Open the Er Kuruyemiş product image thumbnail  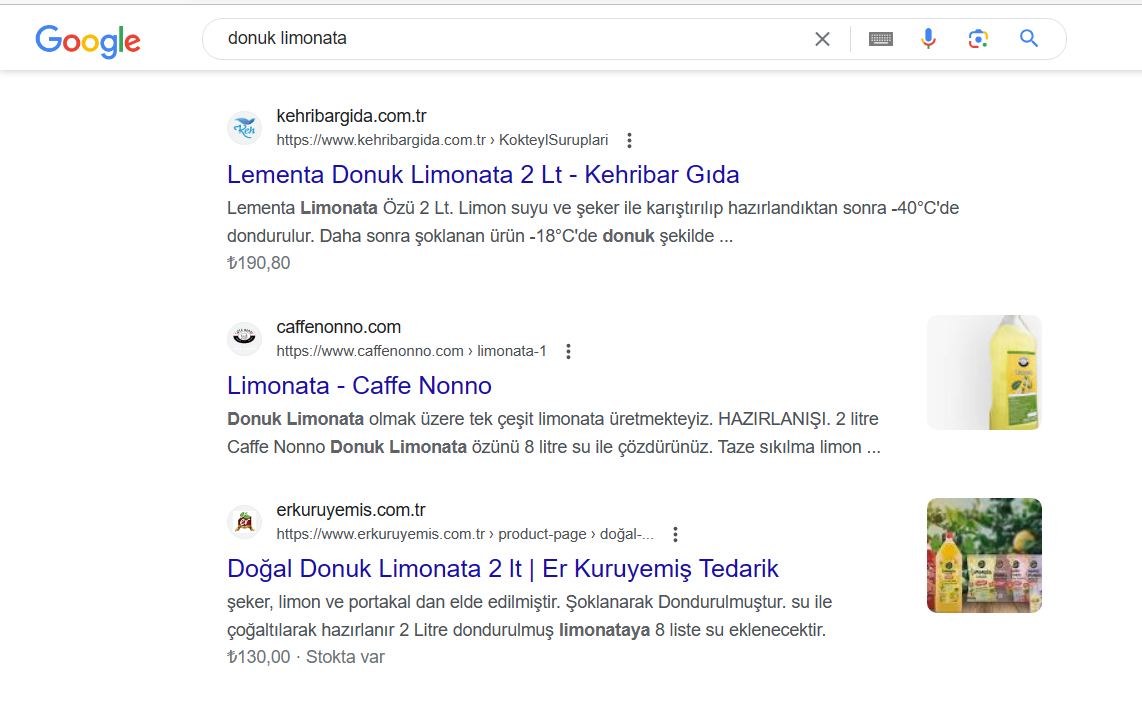click(x=984, y=555)
